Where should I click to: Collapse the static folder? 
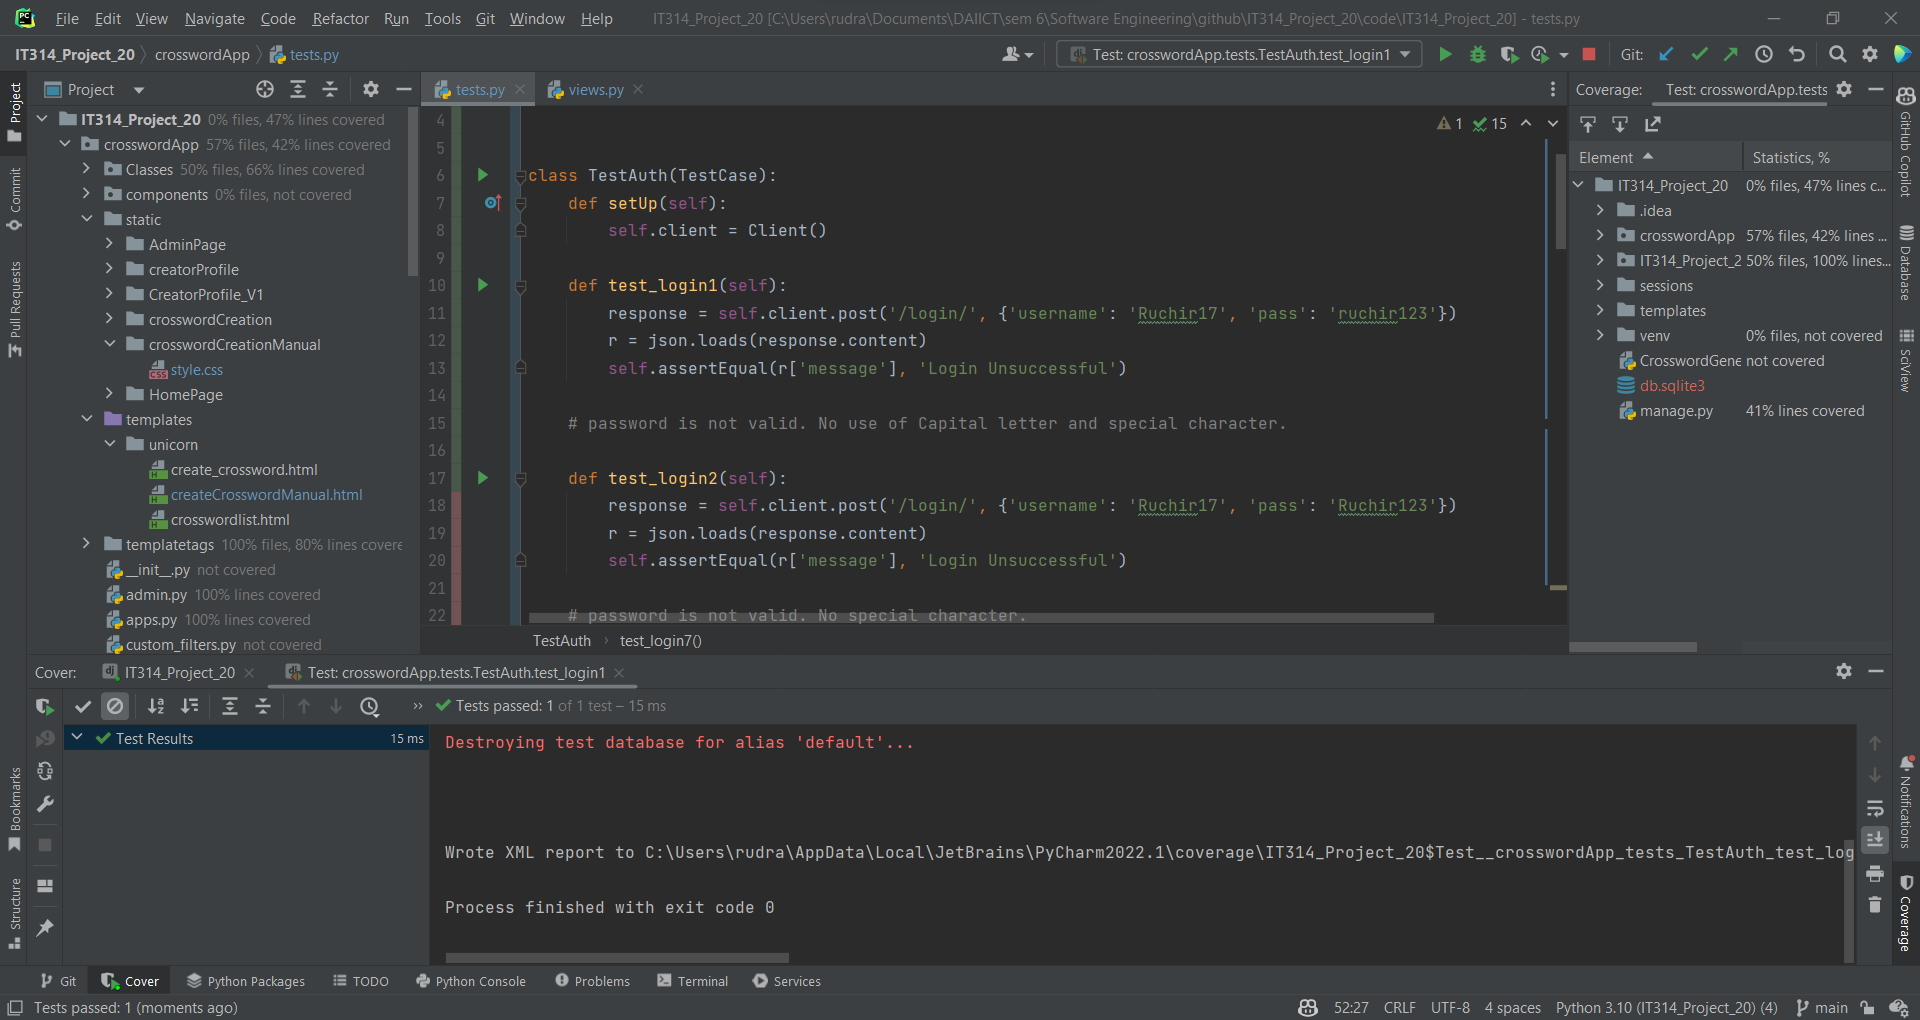[x=86, y=219]
